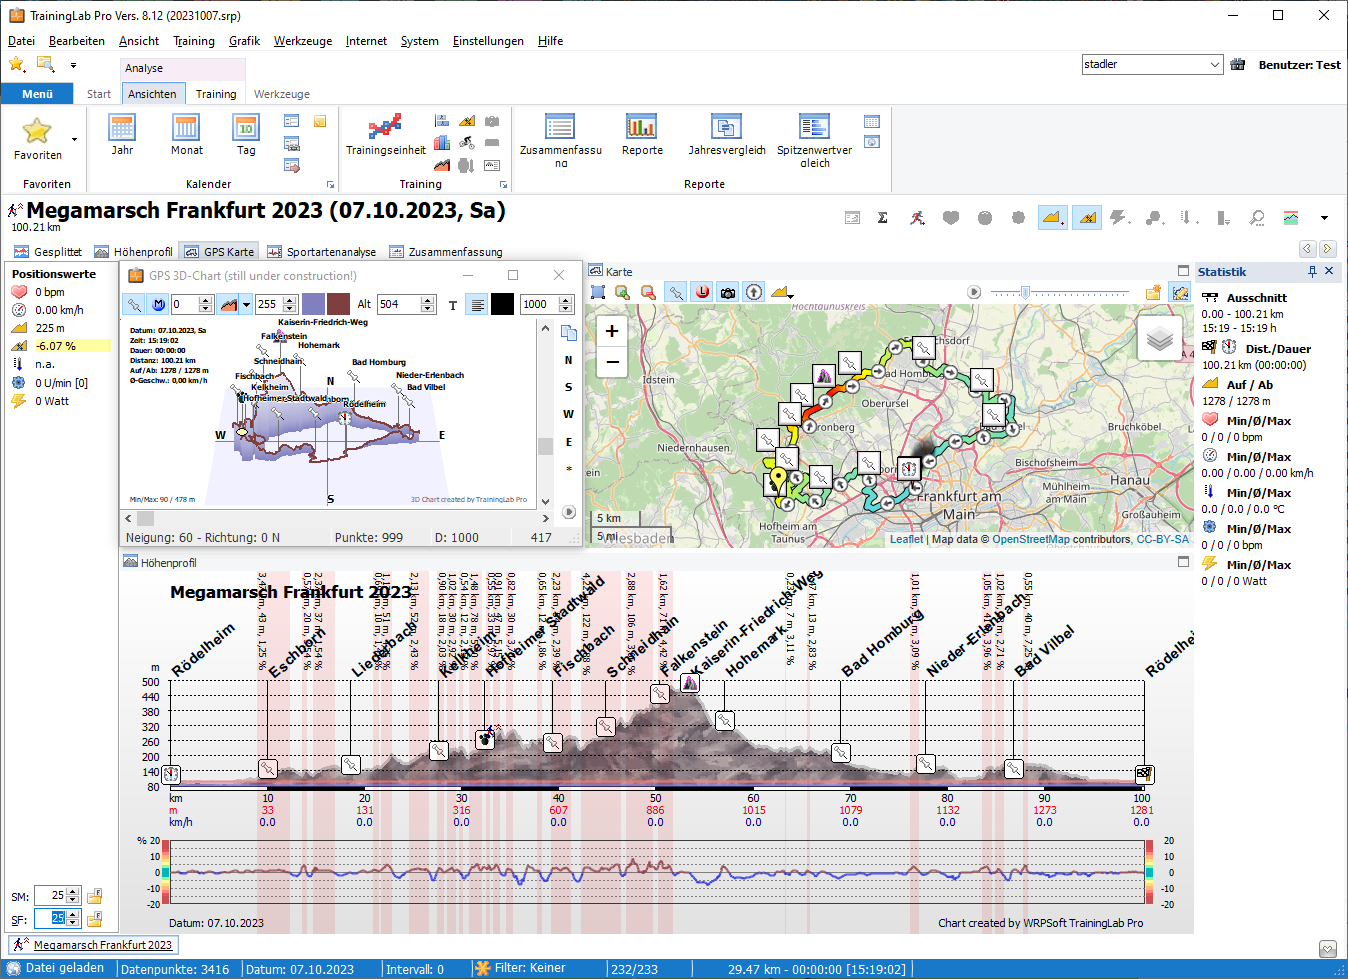
Task: Toggle the pin tool in map toolbar
Action: (677, 292)
